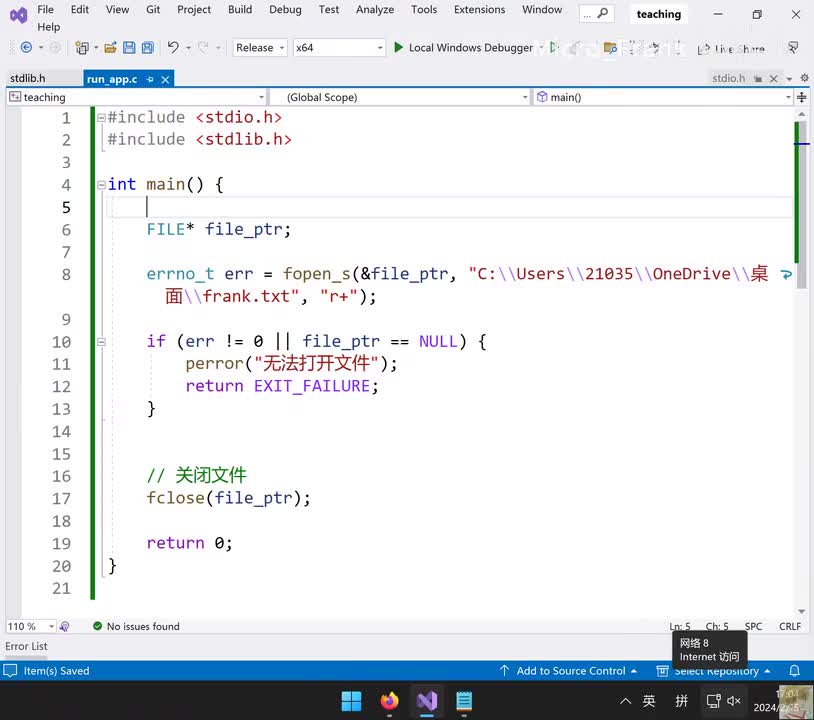The image size is (814, 720).
Task: Click the Visual Studio taskbar icon
Action: pos(427,701)
